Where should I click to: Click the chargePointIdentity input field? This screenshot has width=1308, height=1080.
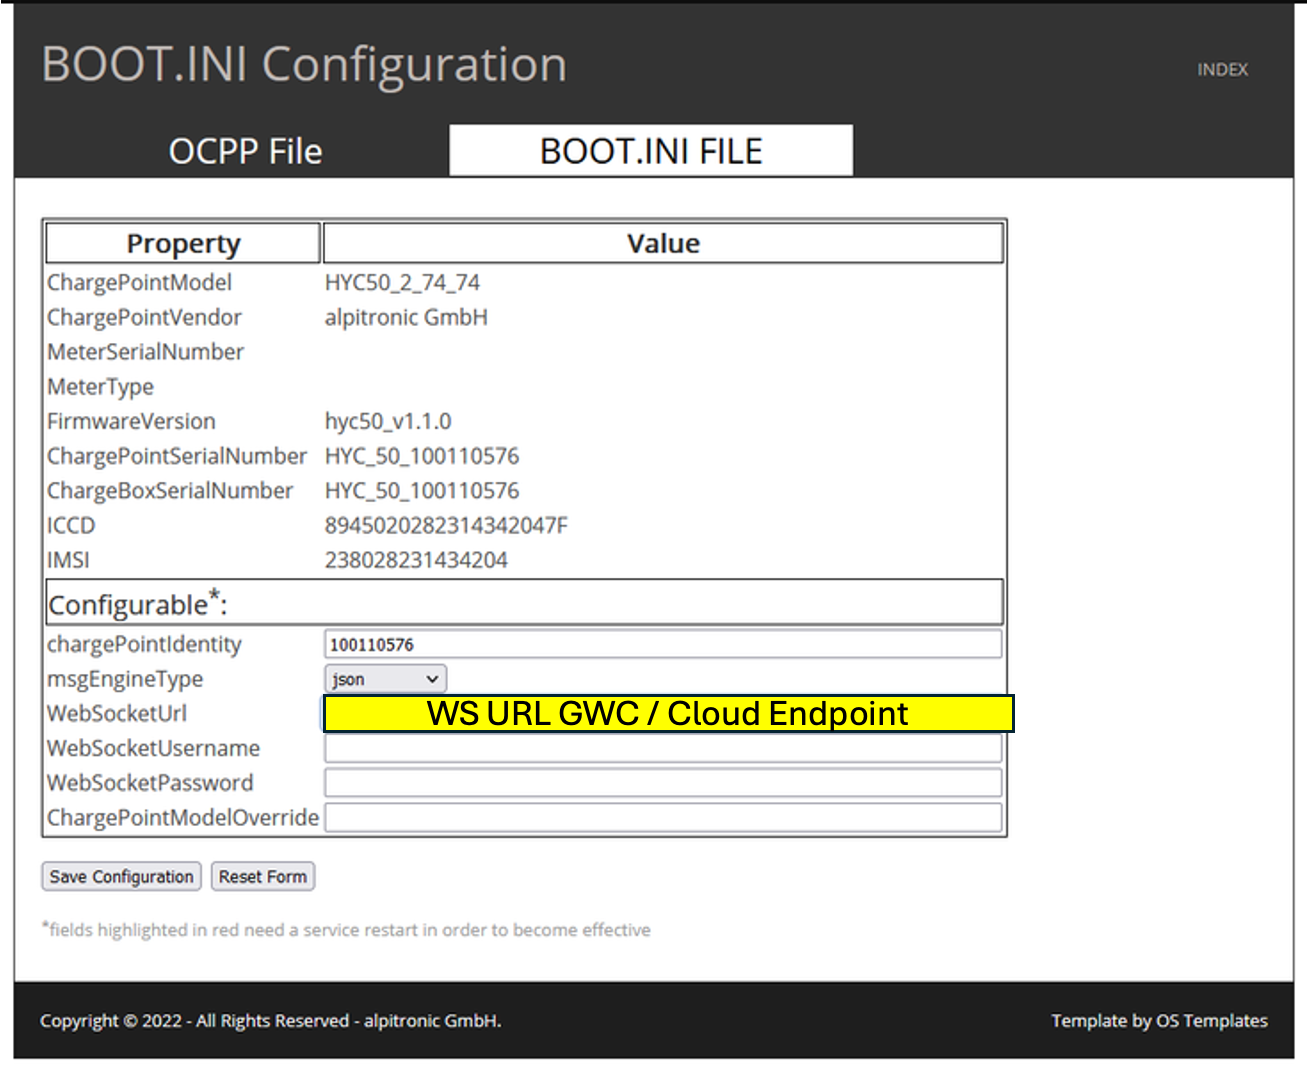663,645
